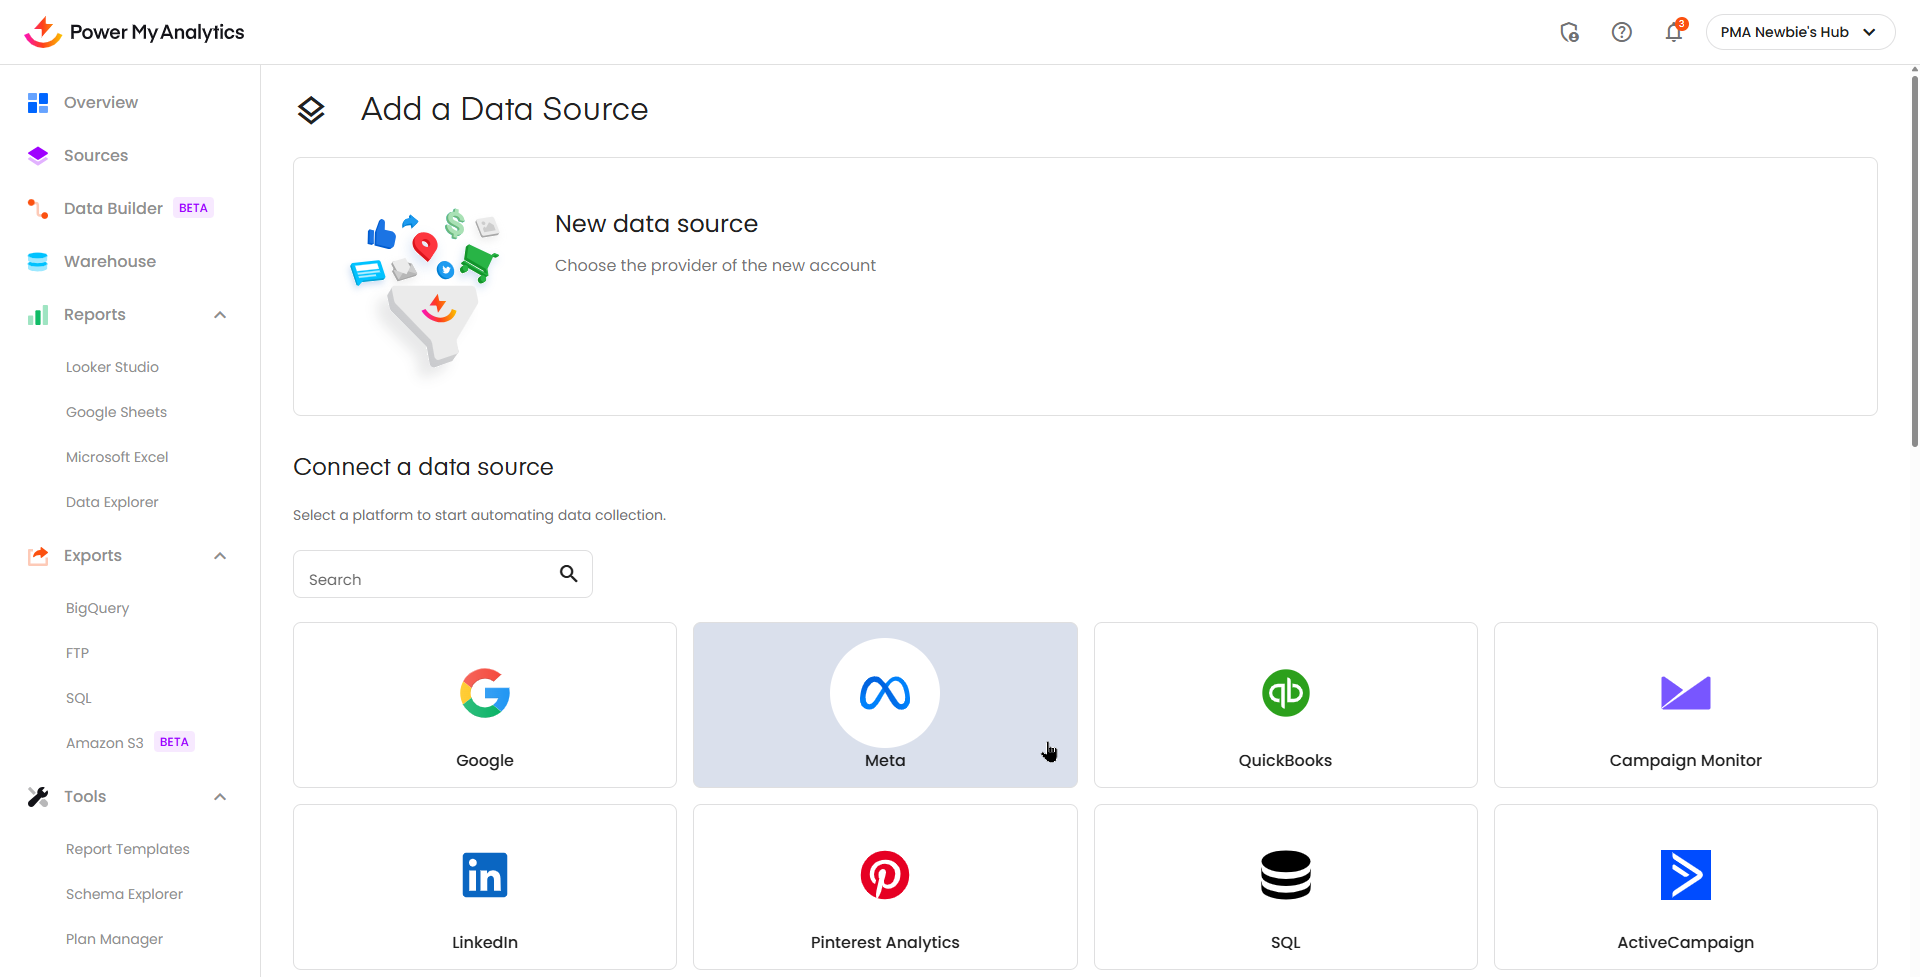Select the Meta data source card

(x=885, y=705)
